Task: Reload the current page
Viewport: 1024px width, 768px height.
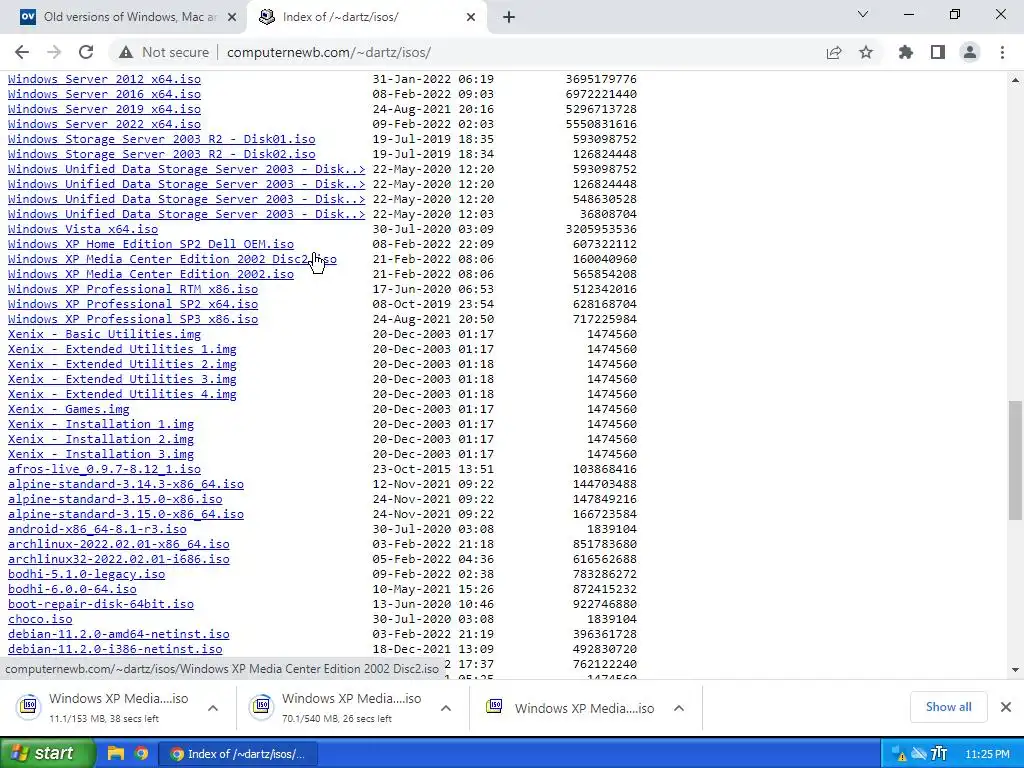Action: (86, 52)
